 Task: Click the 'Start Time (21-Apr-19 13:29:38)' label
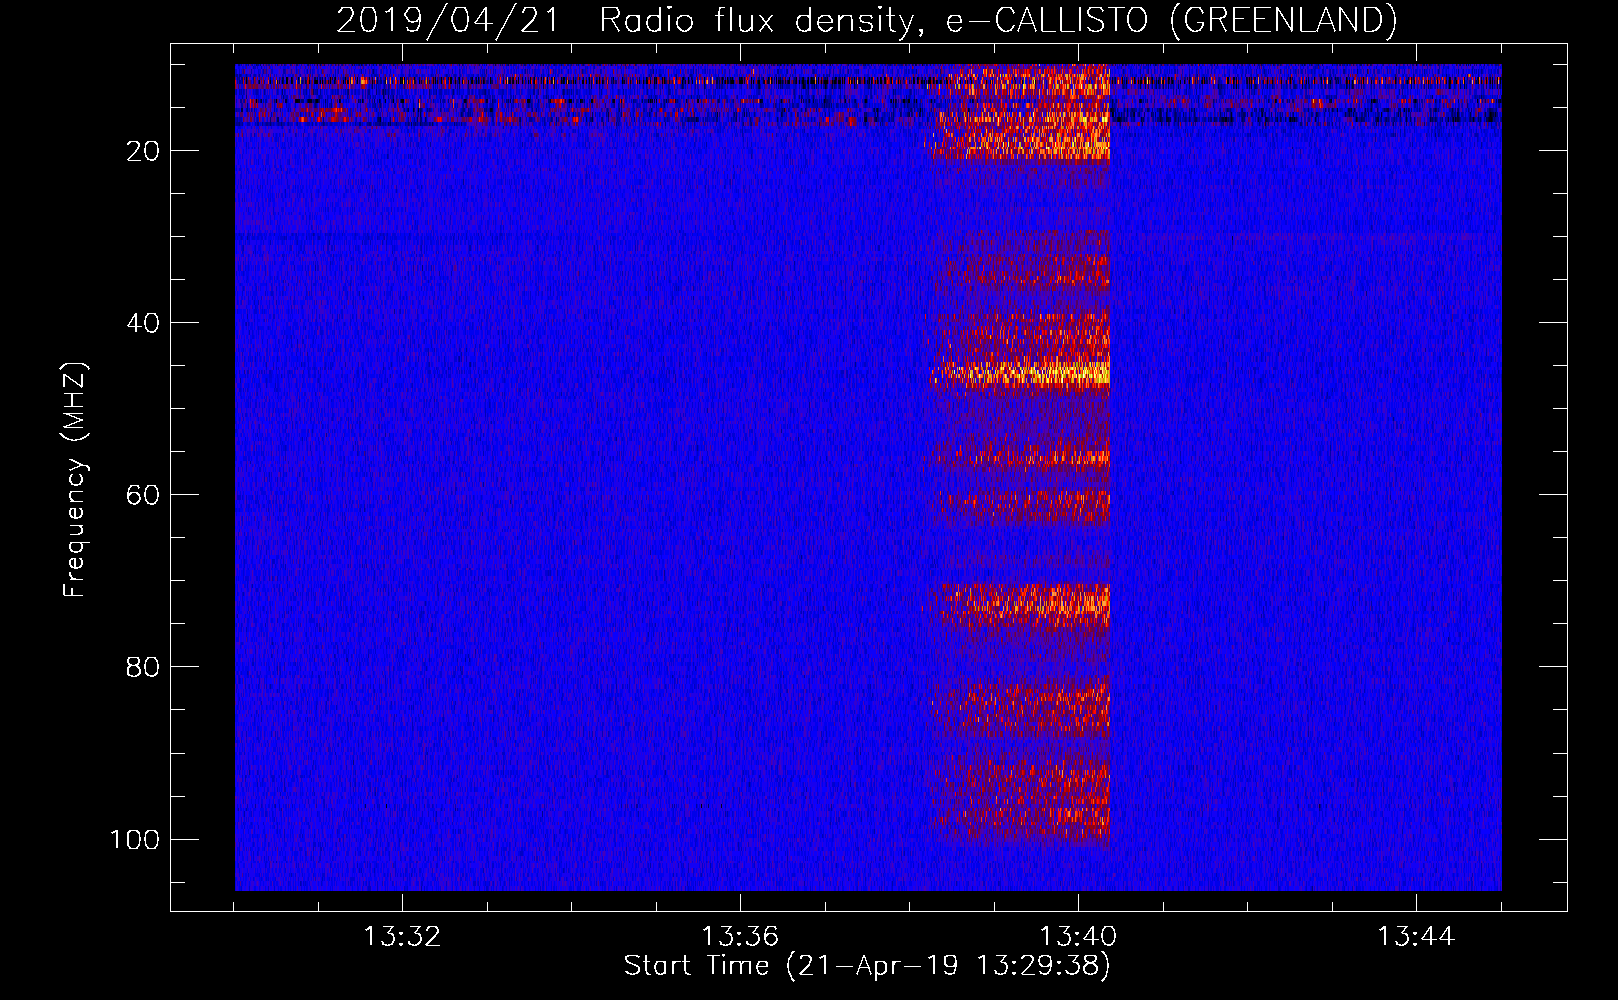(x=867, y=966)
